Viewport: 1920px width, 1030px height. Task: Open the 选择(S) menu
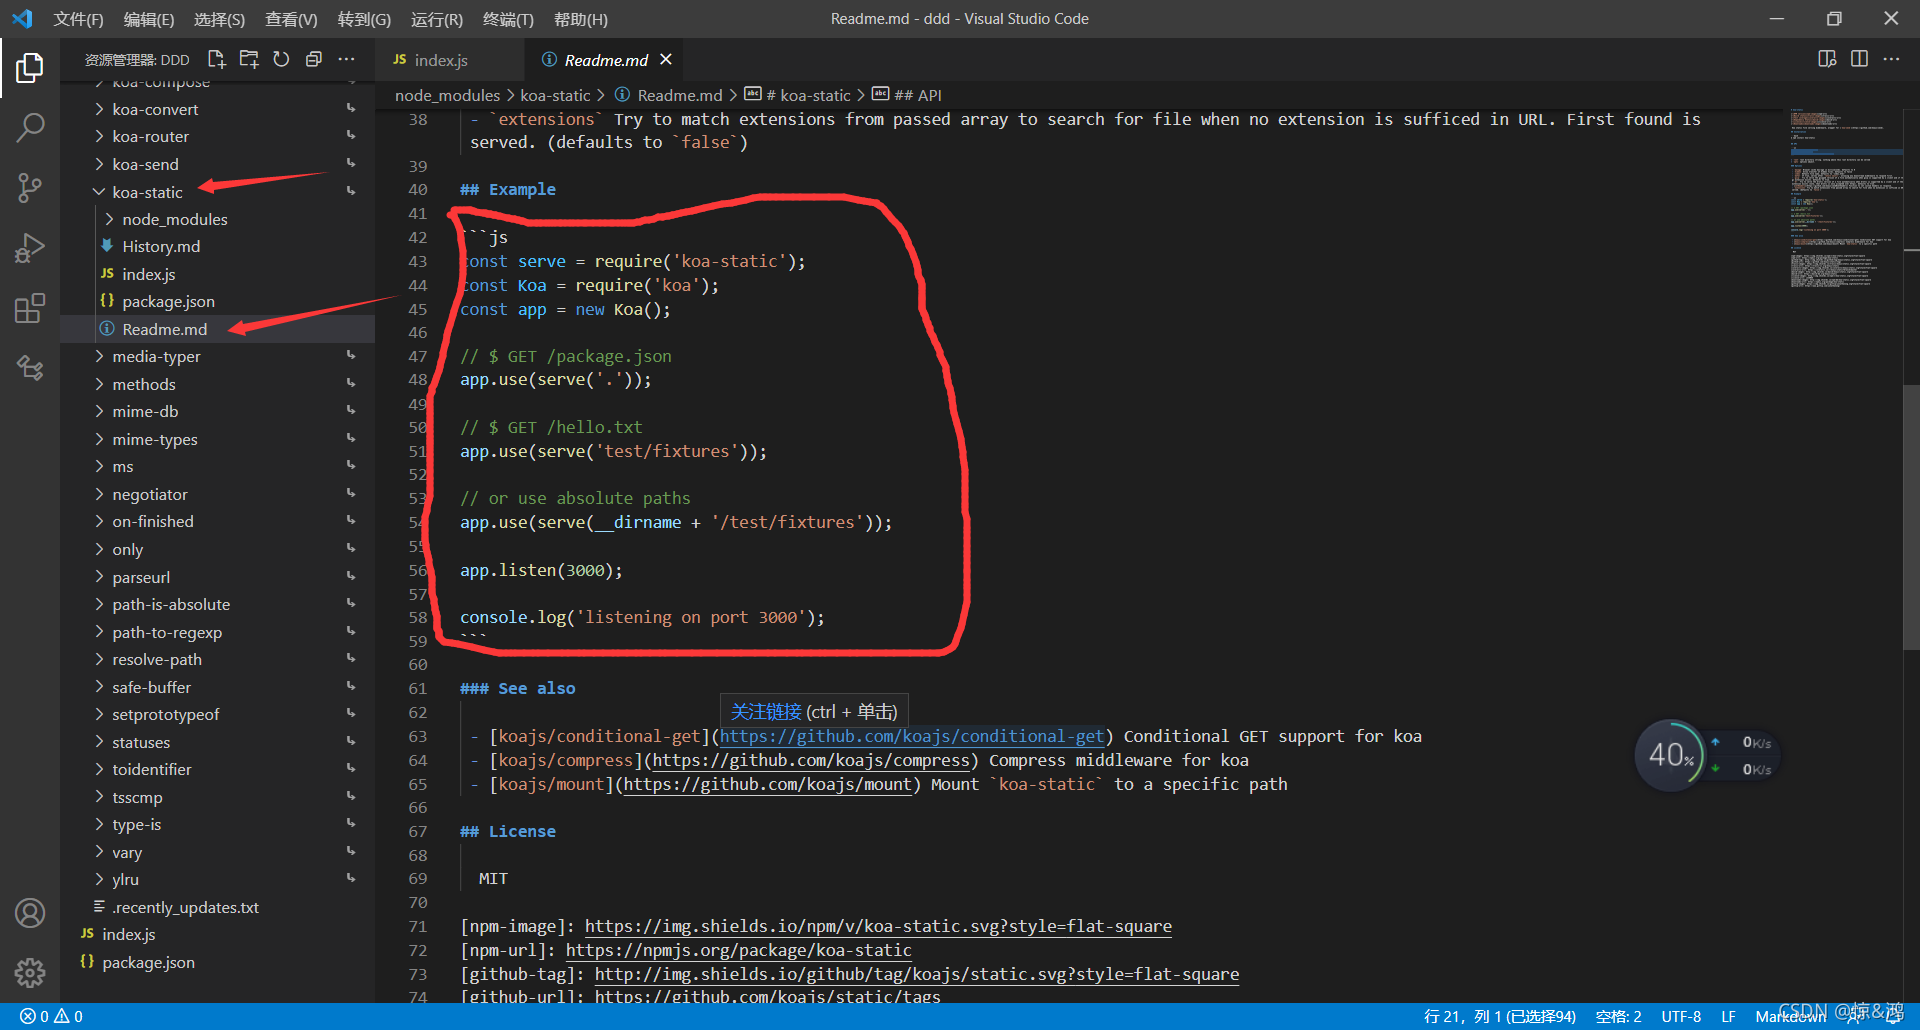click(x=219, y=19)
